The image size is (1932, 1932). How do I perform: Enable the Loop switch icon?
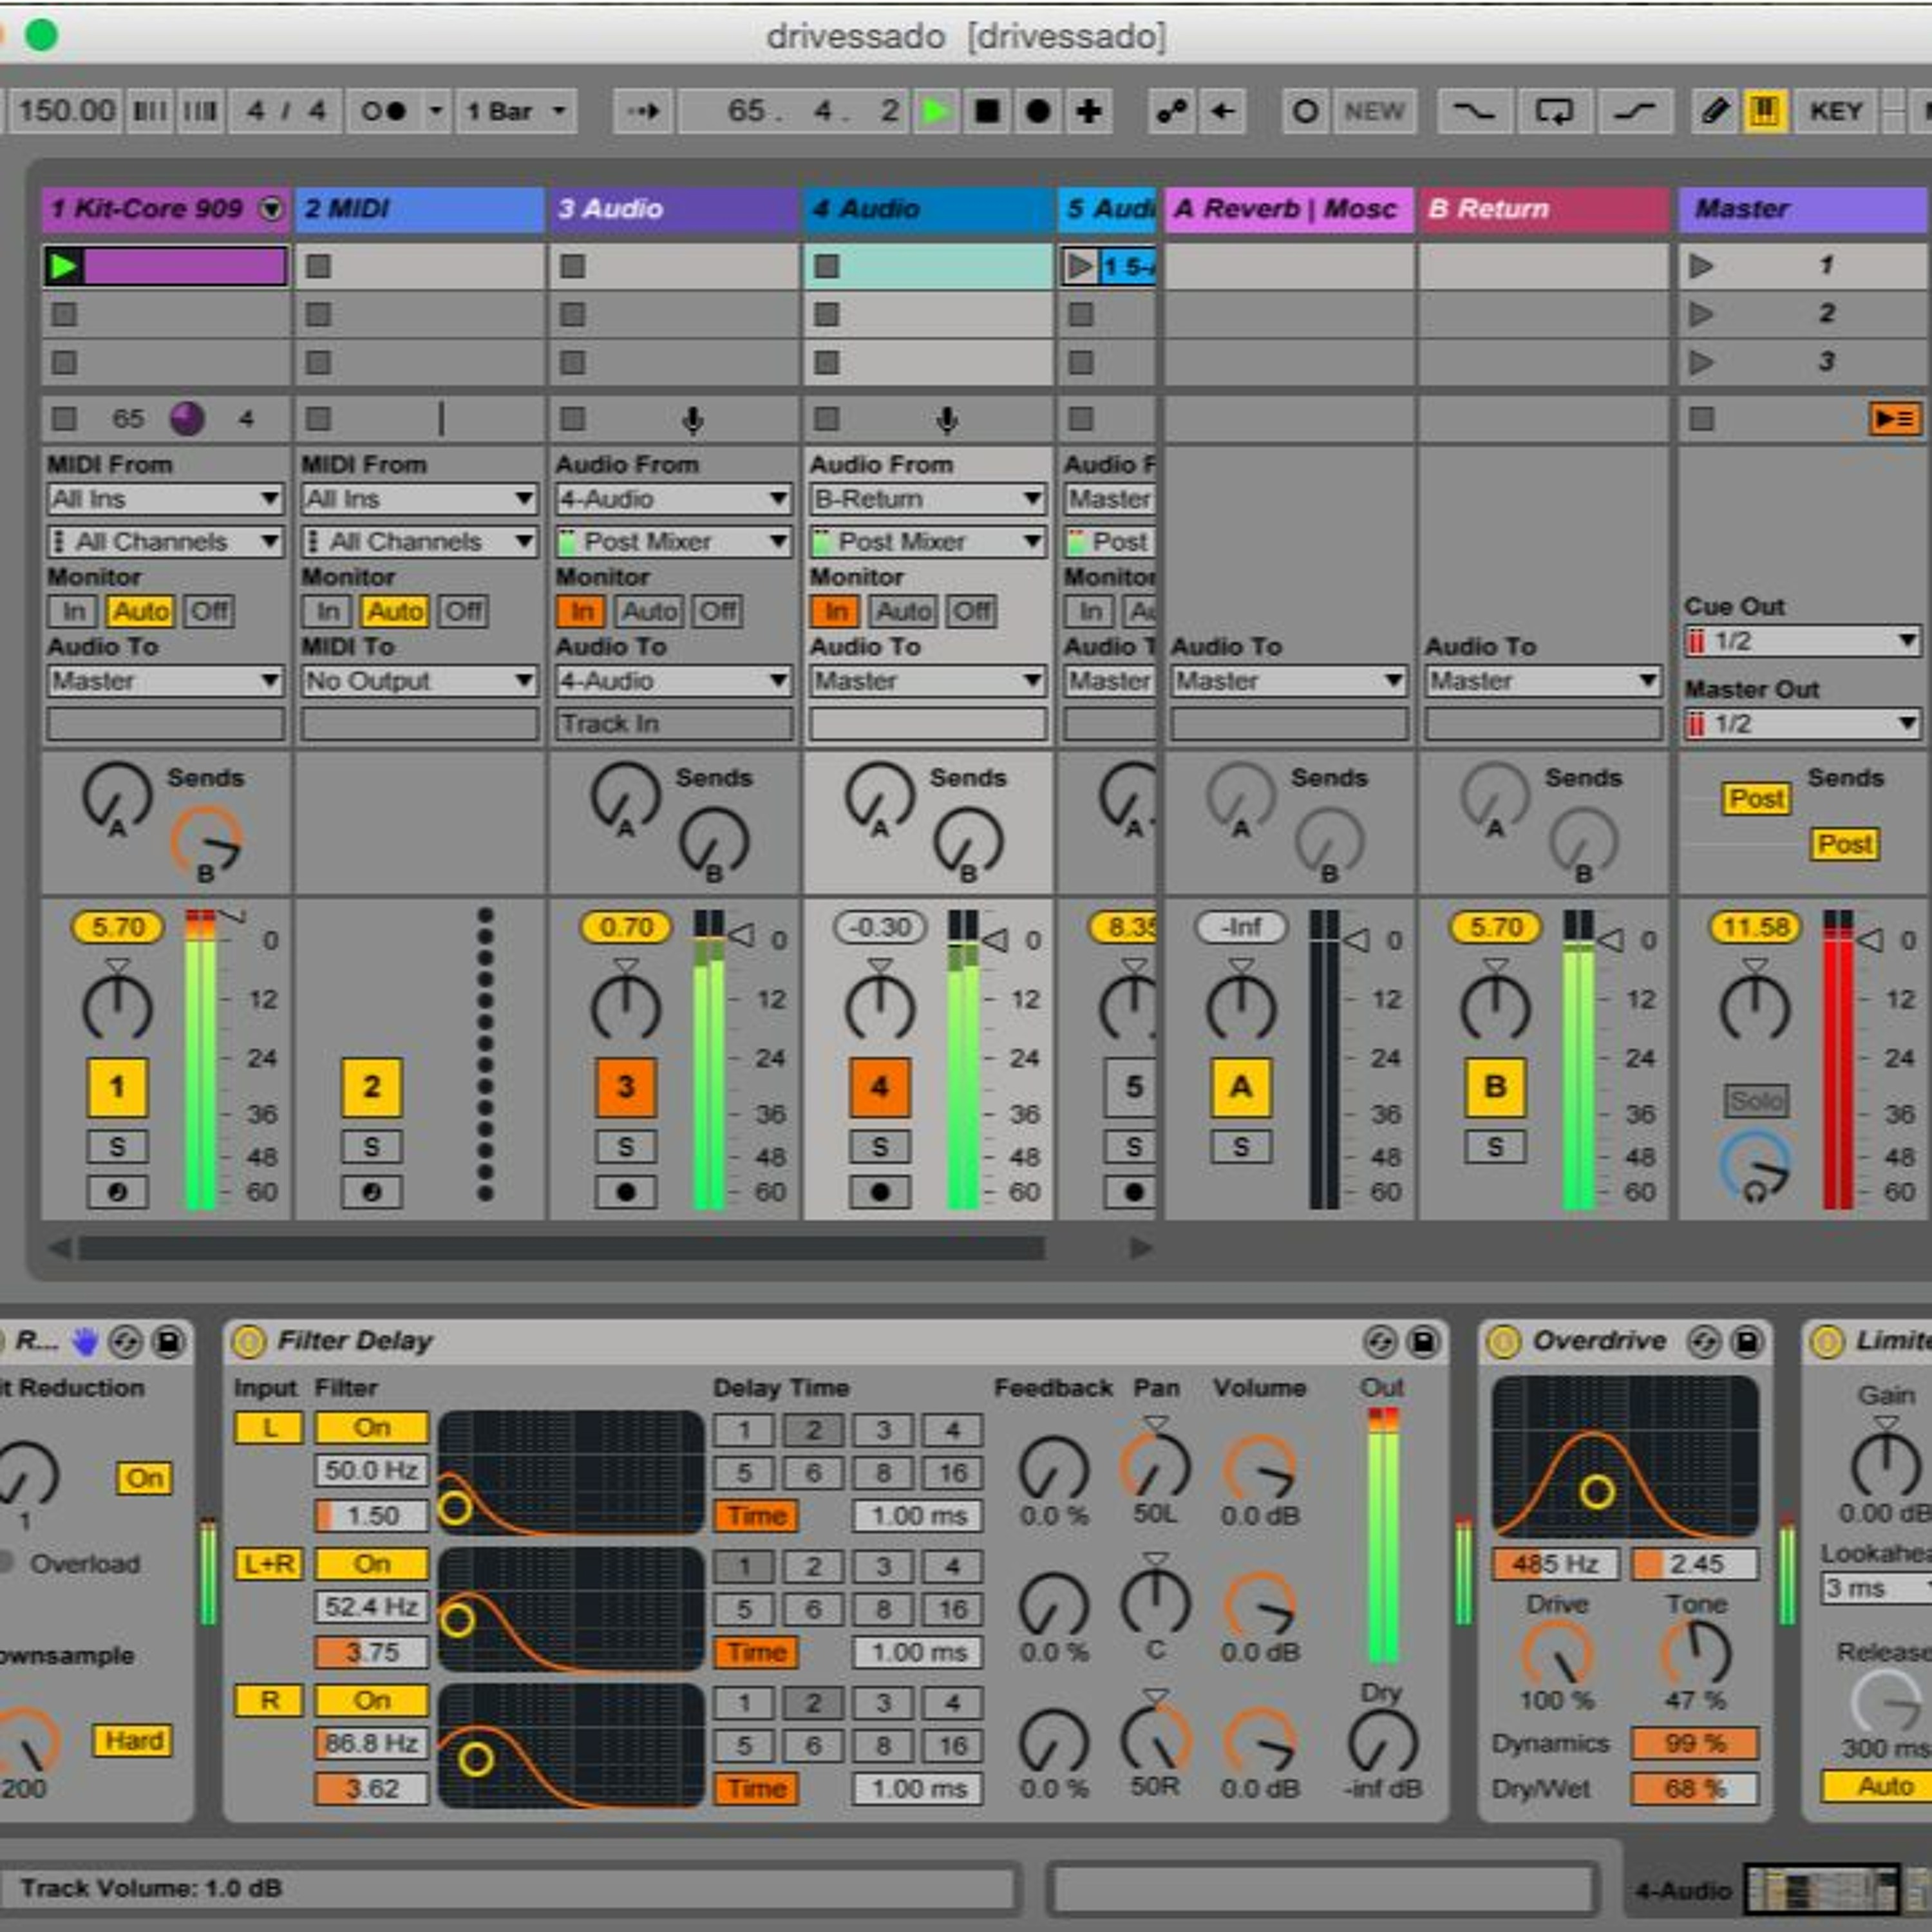pos(1553,111)
